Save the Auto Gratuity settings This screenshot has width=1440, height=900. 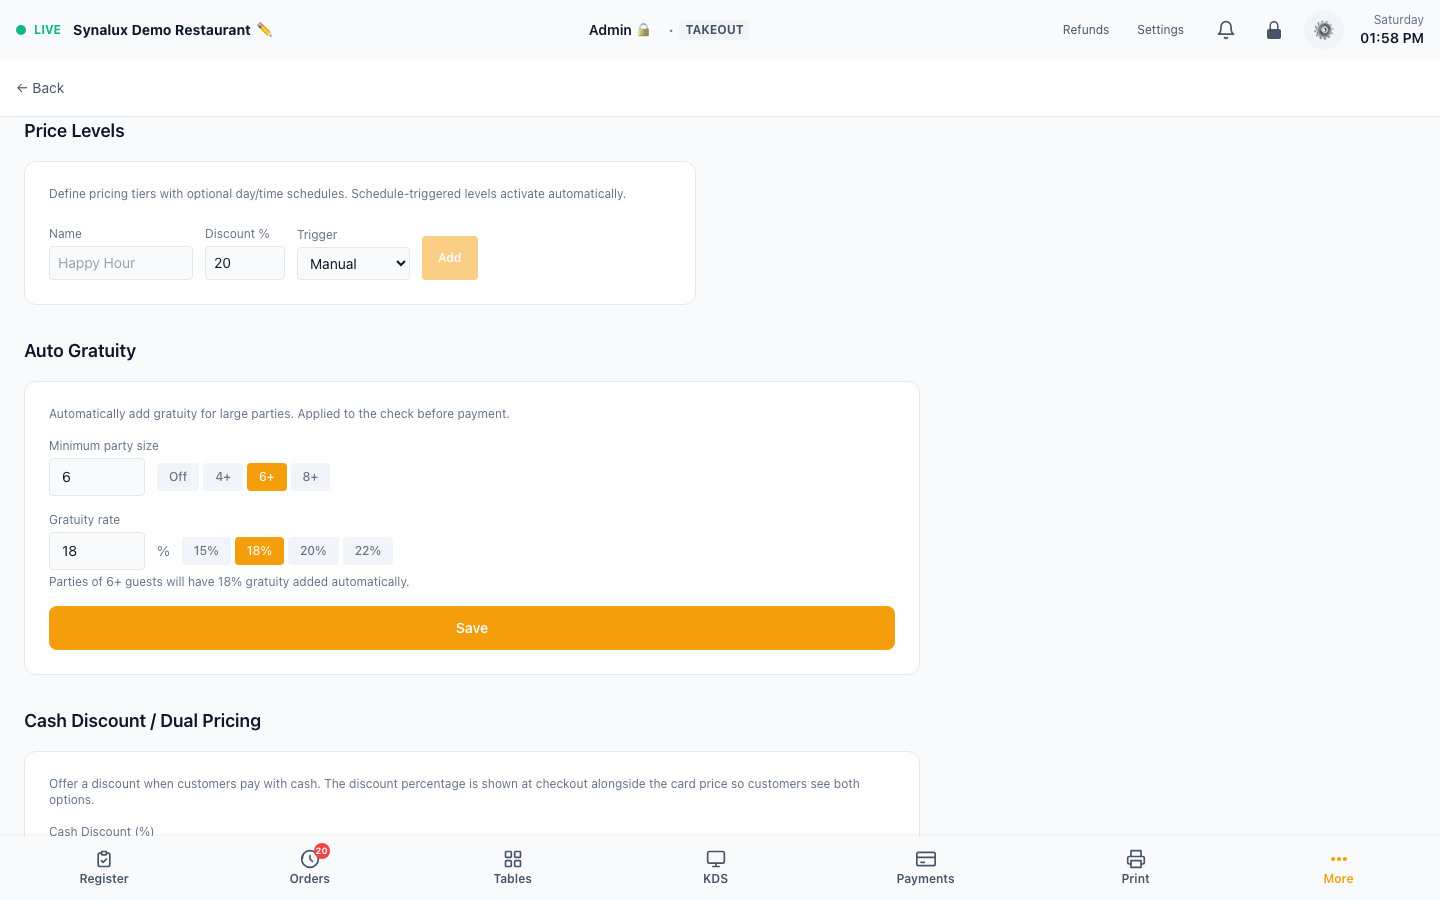pos(472,628)
